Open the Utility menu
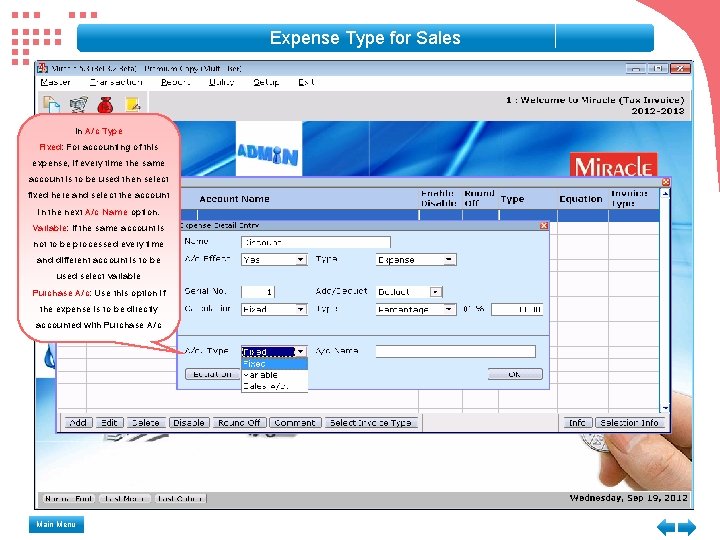Viewport: 720px width, 540px height. tap(221, 82)
